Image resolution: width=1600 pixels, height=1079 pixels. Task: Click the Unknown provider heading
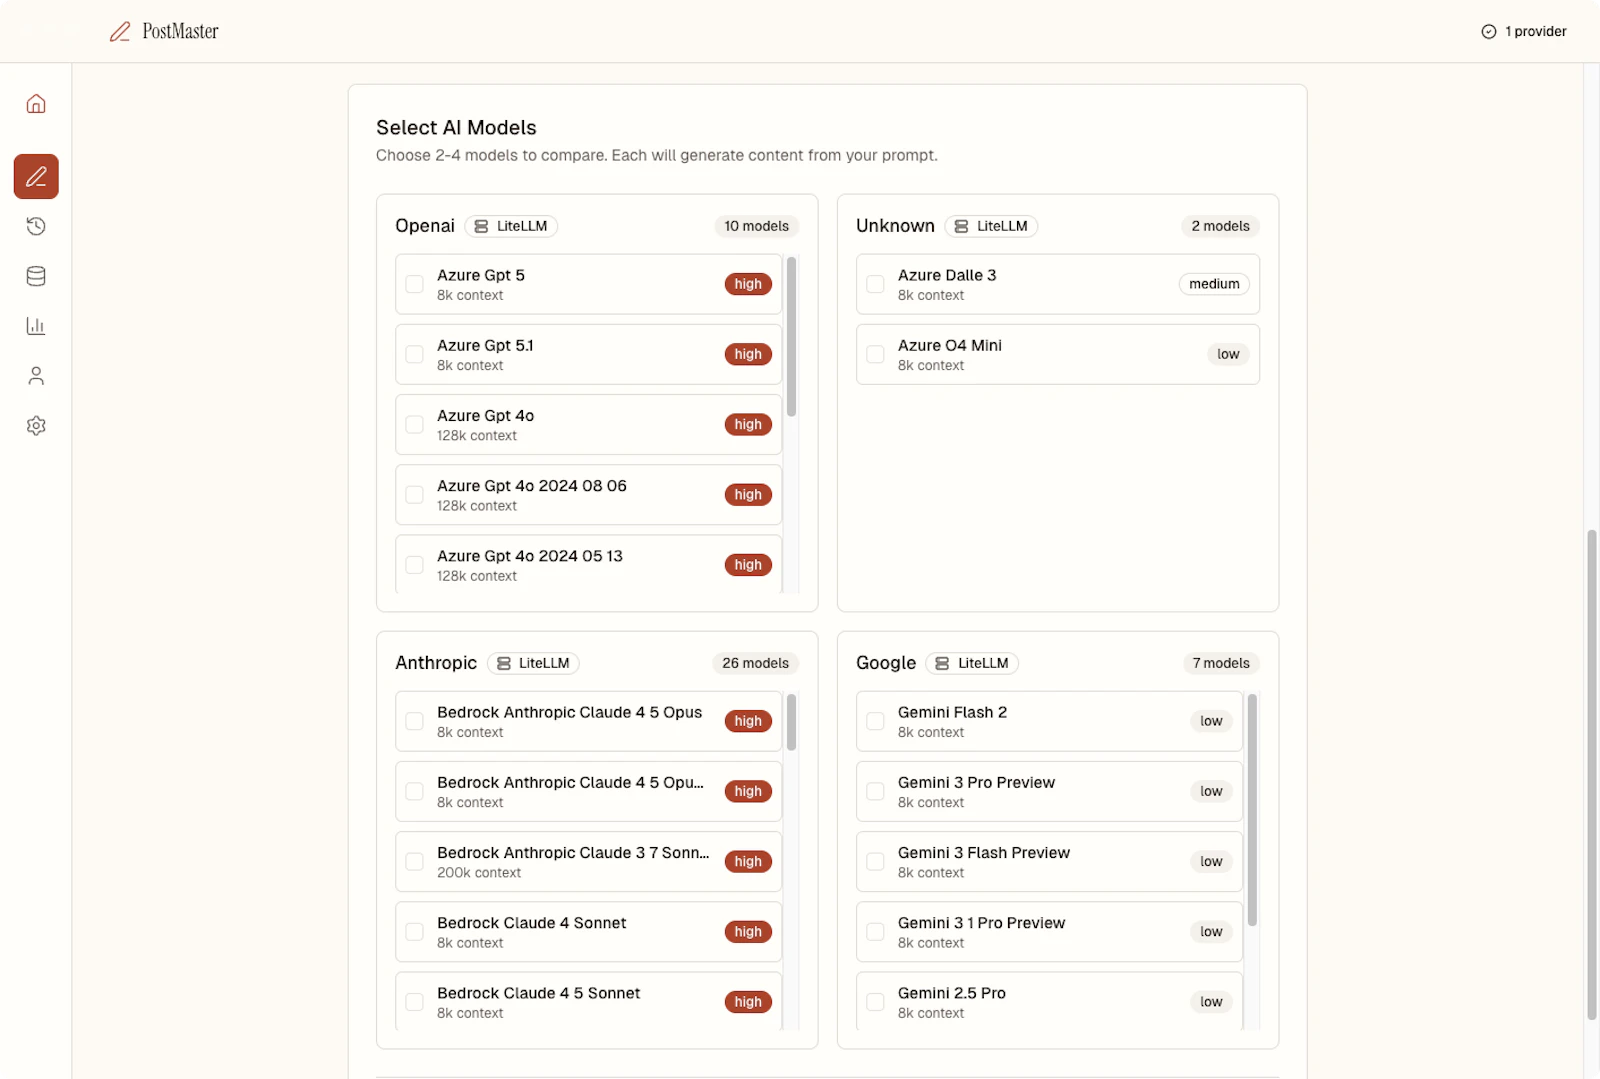pos(895,226)
